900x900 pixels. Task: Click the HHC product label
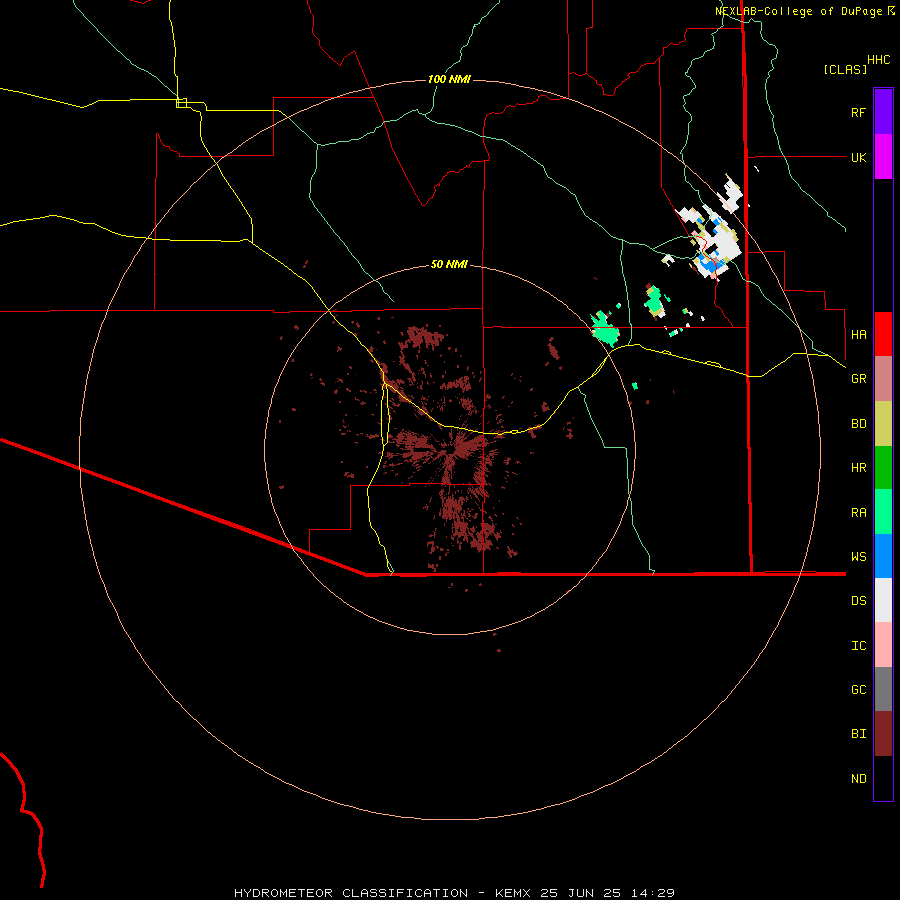coord(878,60)
